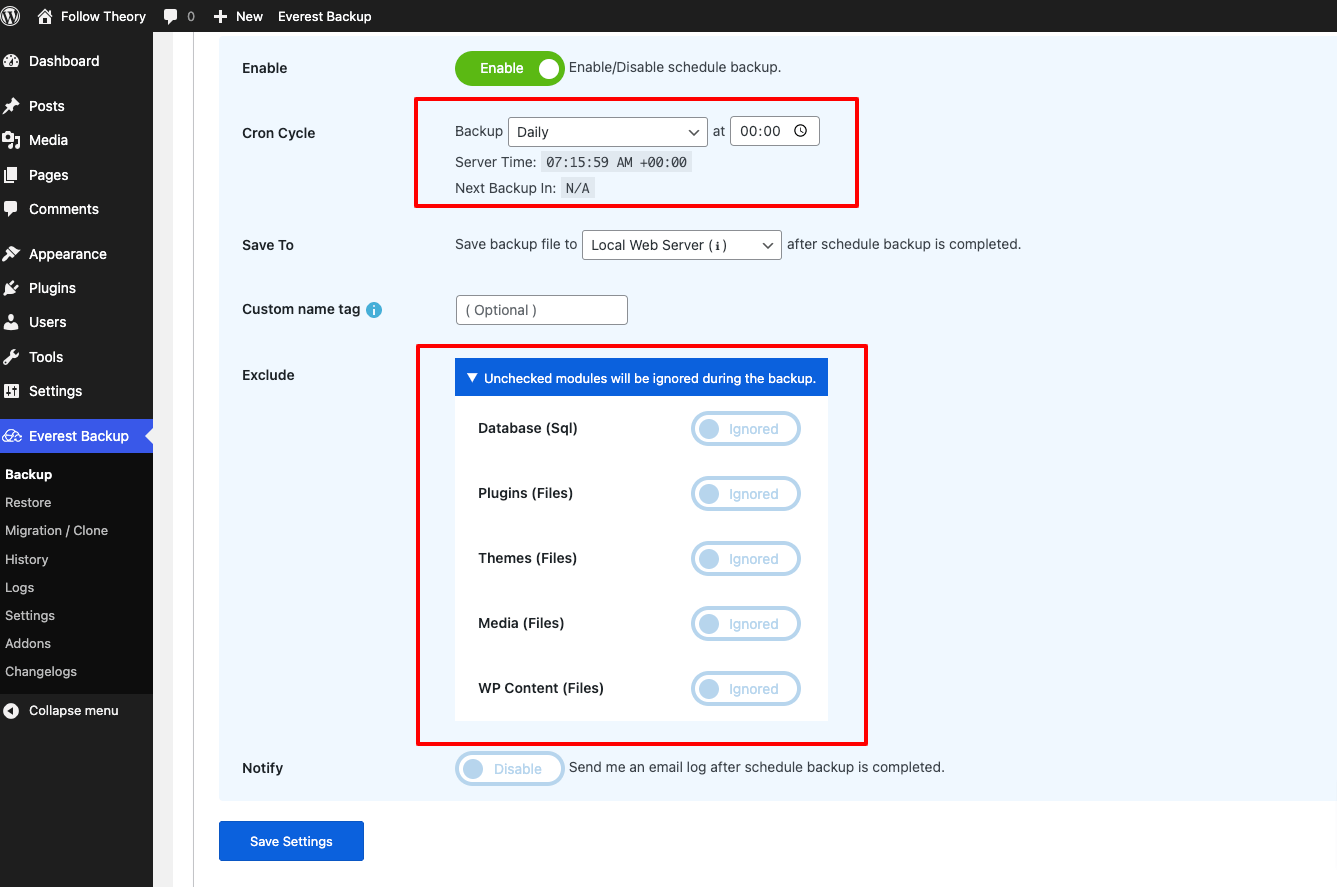This screenshot has width=1337, height=887.
Task: Go to Migration / Clone in sidebar
Action: [x=56, y=531]
